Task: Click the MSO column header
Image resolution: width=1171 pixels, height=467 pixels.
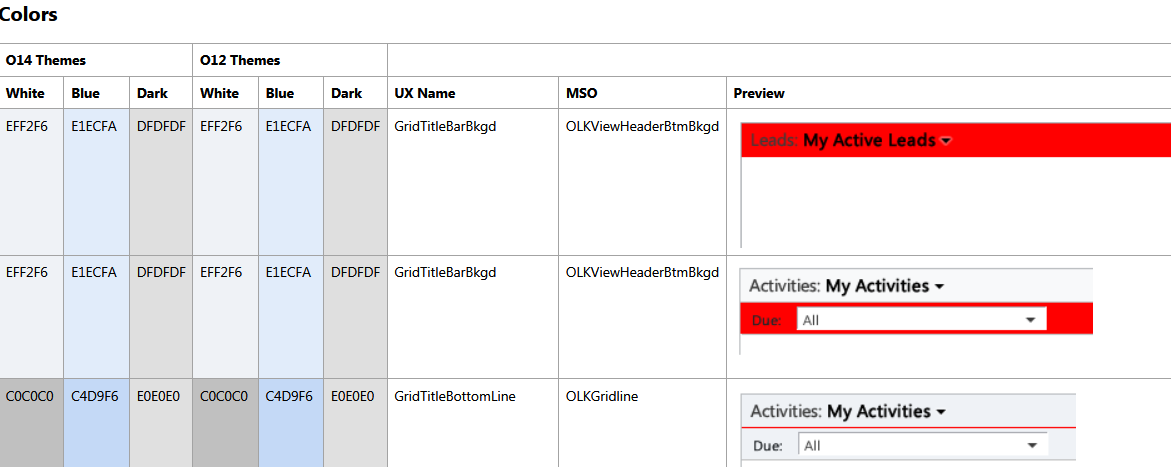Action: pos(582,93)
